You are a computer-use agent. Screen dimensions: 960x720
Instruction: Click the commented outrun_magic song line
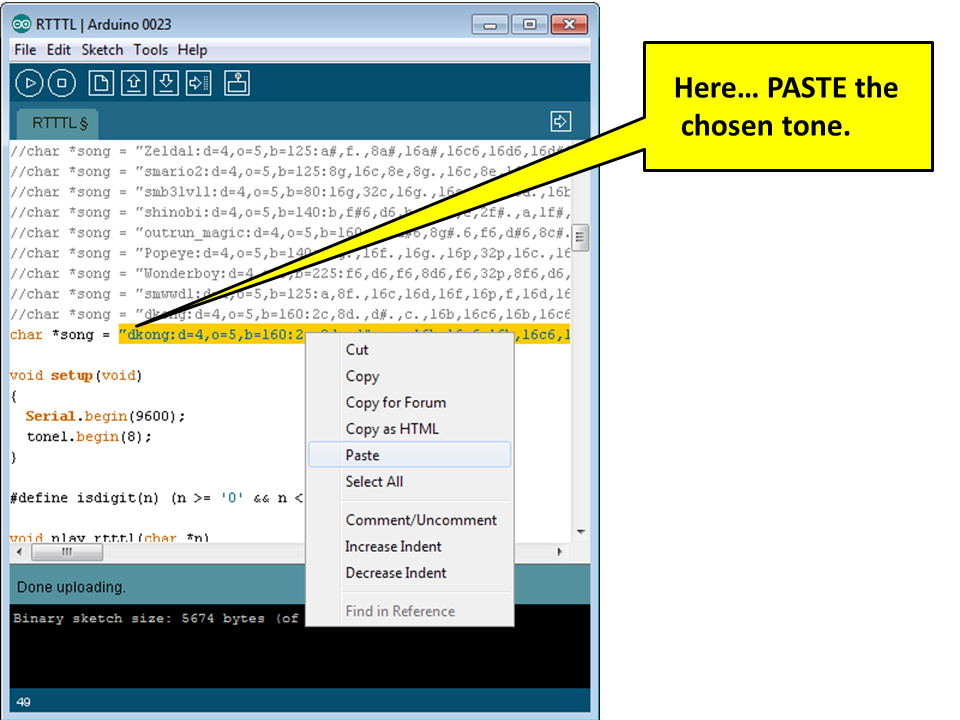(290, 233)
